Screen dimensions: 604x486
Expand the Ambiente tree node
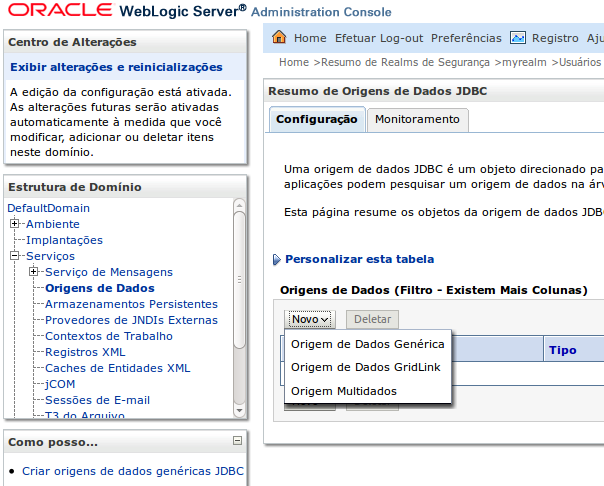14,224
